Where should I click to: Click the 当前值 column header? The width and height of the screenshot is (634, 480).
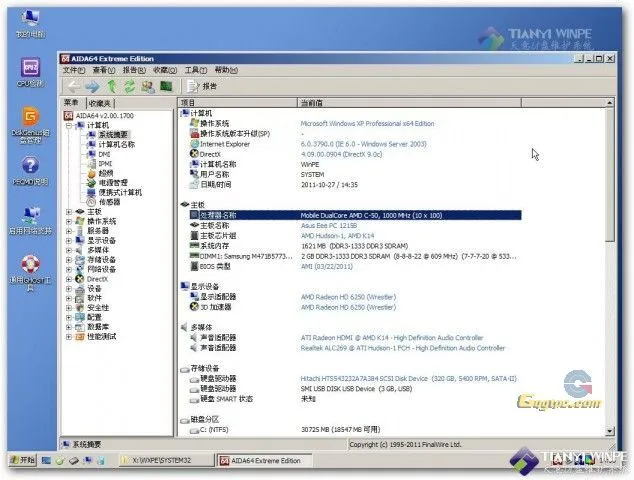click(x=311, y=103)
